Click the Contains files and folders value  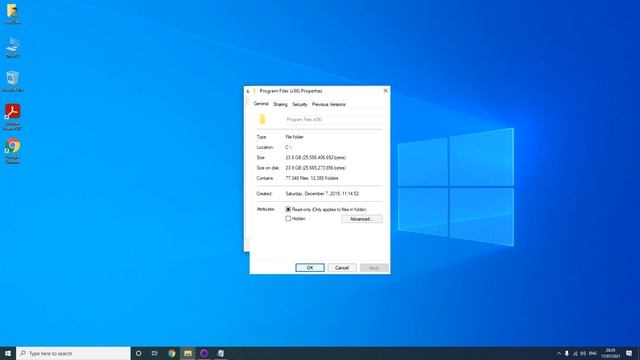coord(312,178)
